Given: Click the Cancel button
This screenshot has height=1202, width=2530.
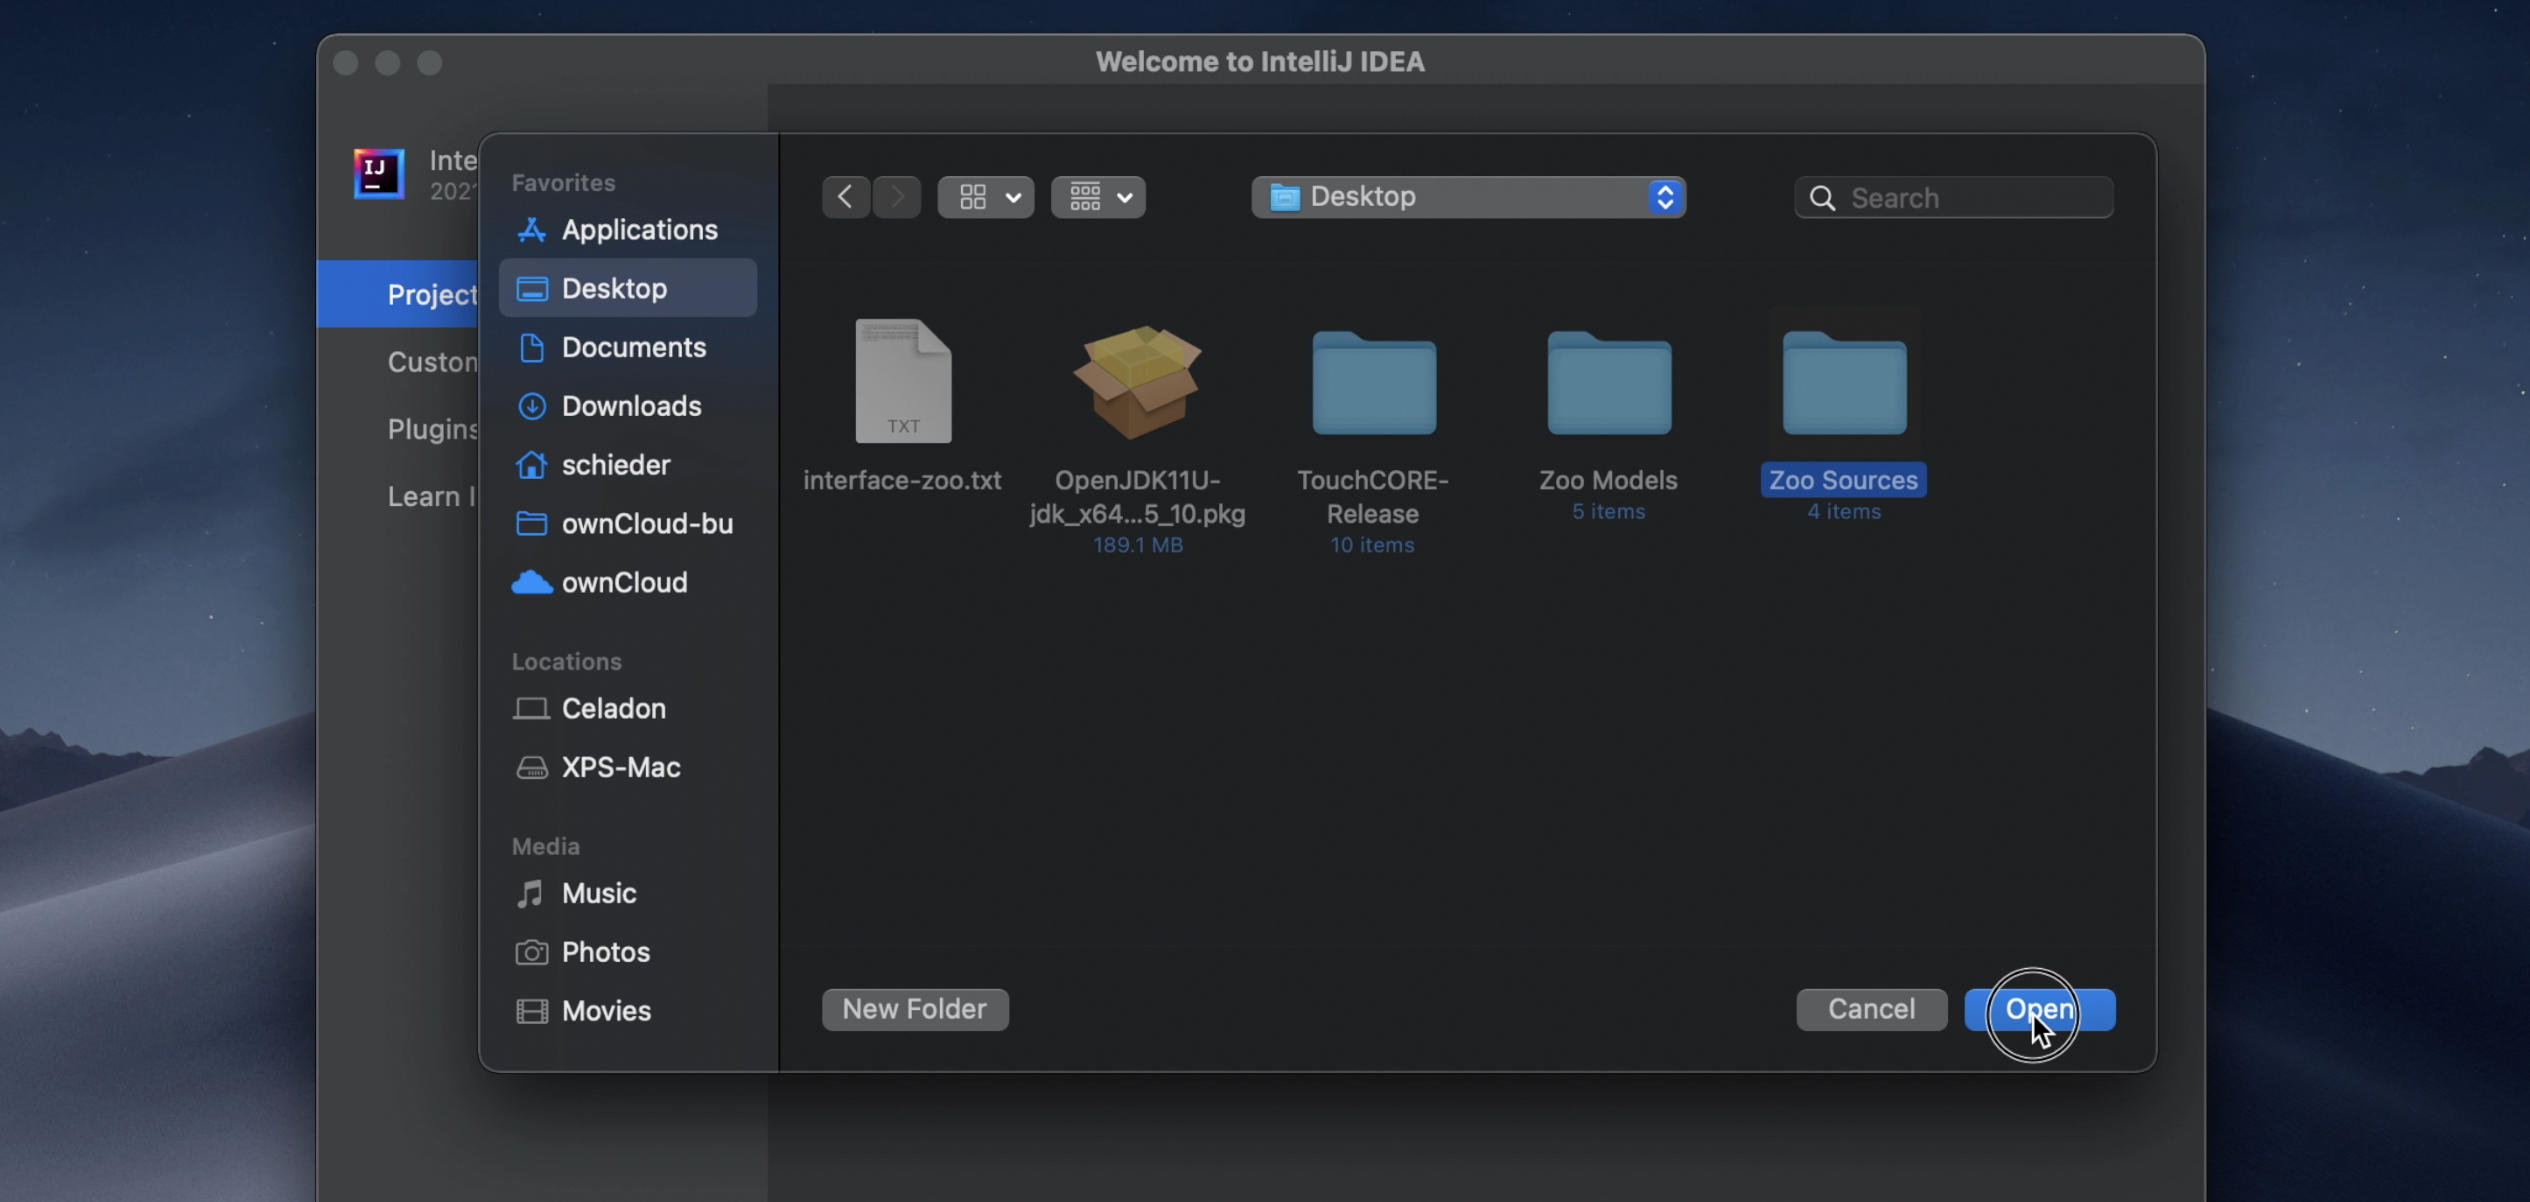Looking at the screenshot, I should pos(1870,1009).
